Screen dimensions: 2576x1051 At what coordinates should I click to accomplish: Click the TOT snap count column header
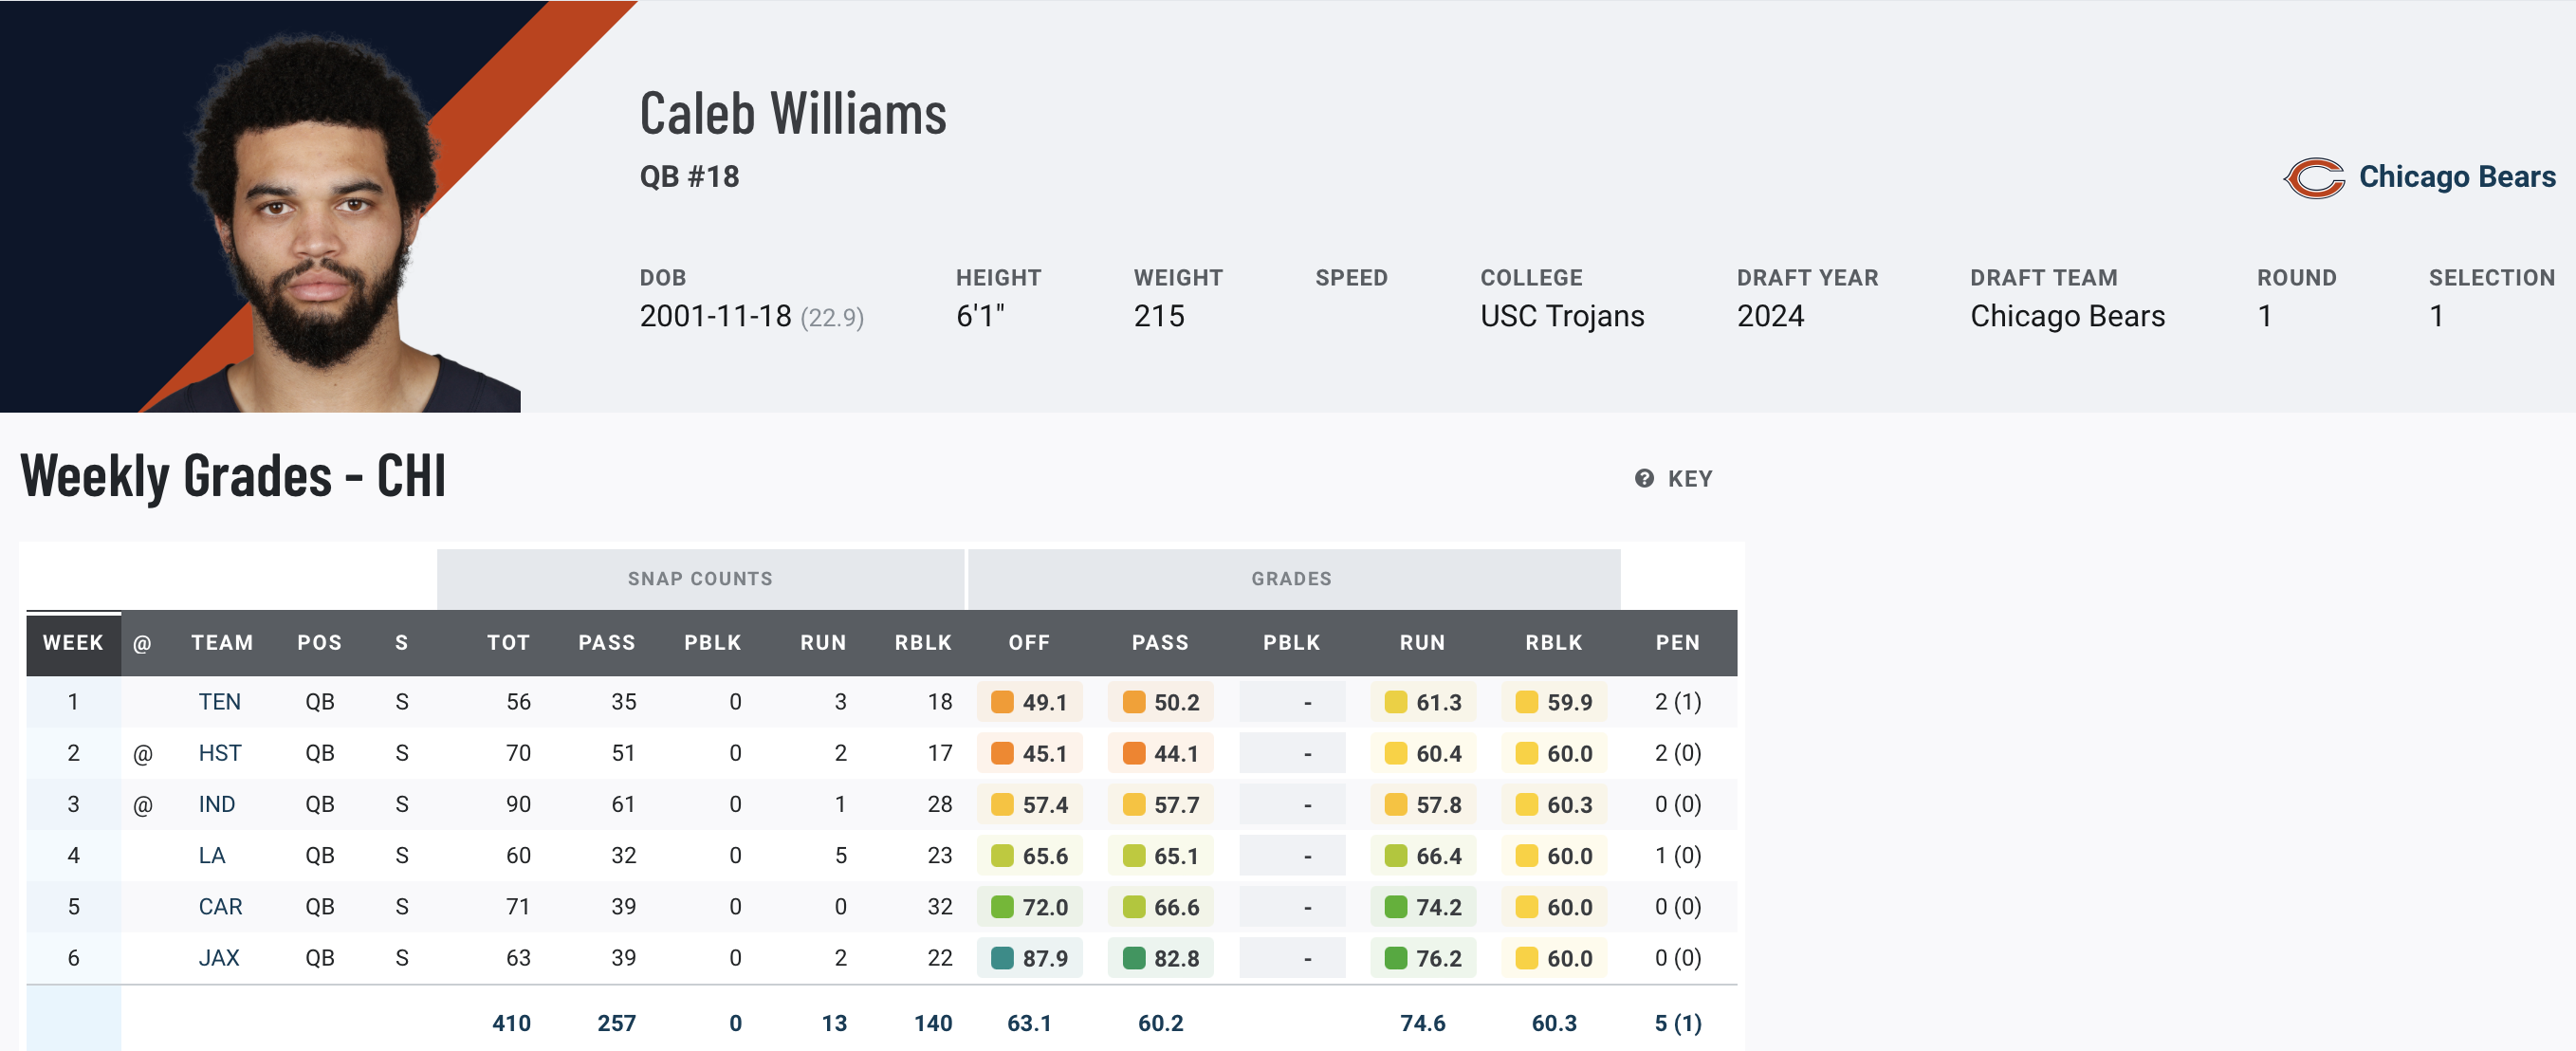pos(508,643)
